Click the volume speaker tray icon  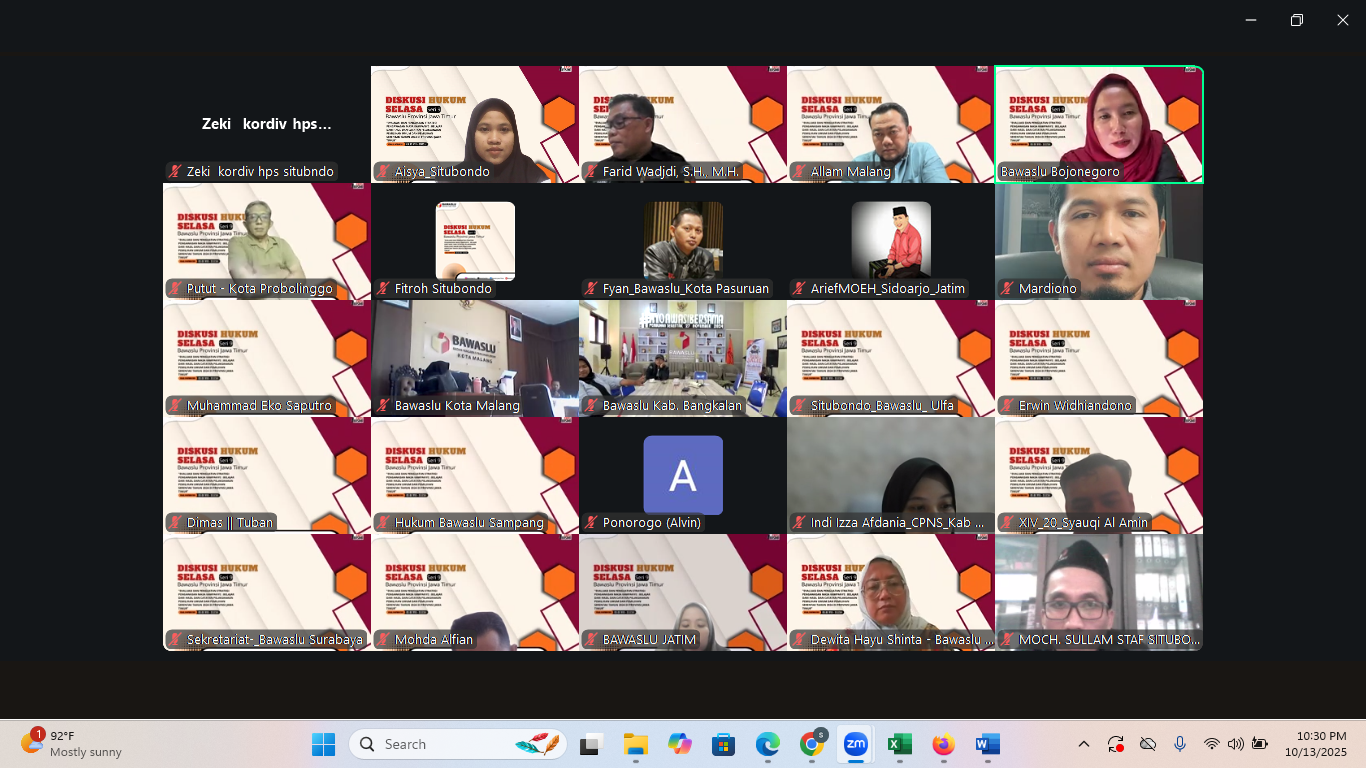tap(1236, 744)
